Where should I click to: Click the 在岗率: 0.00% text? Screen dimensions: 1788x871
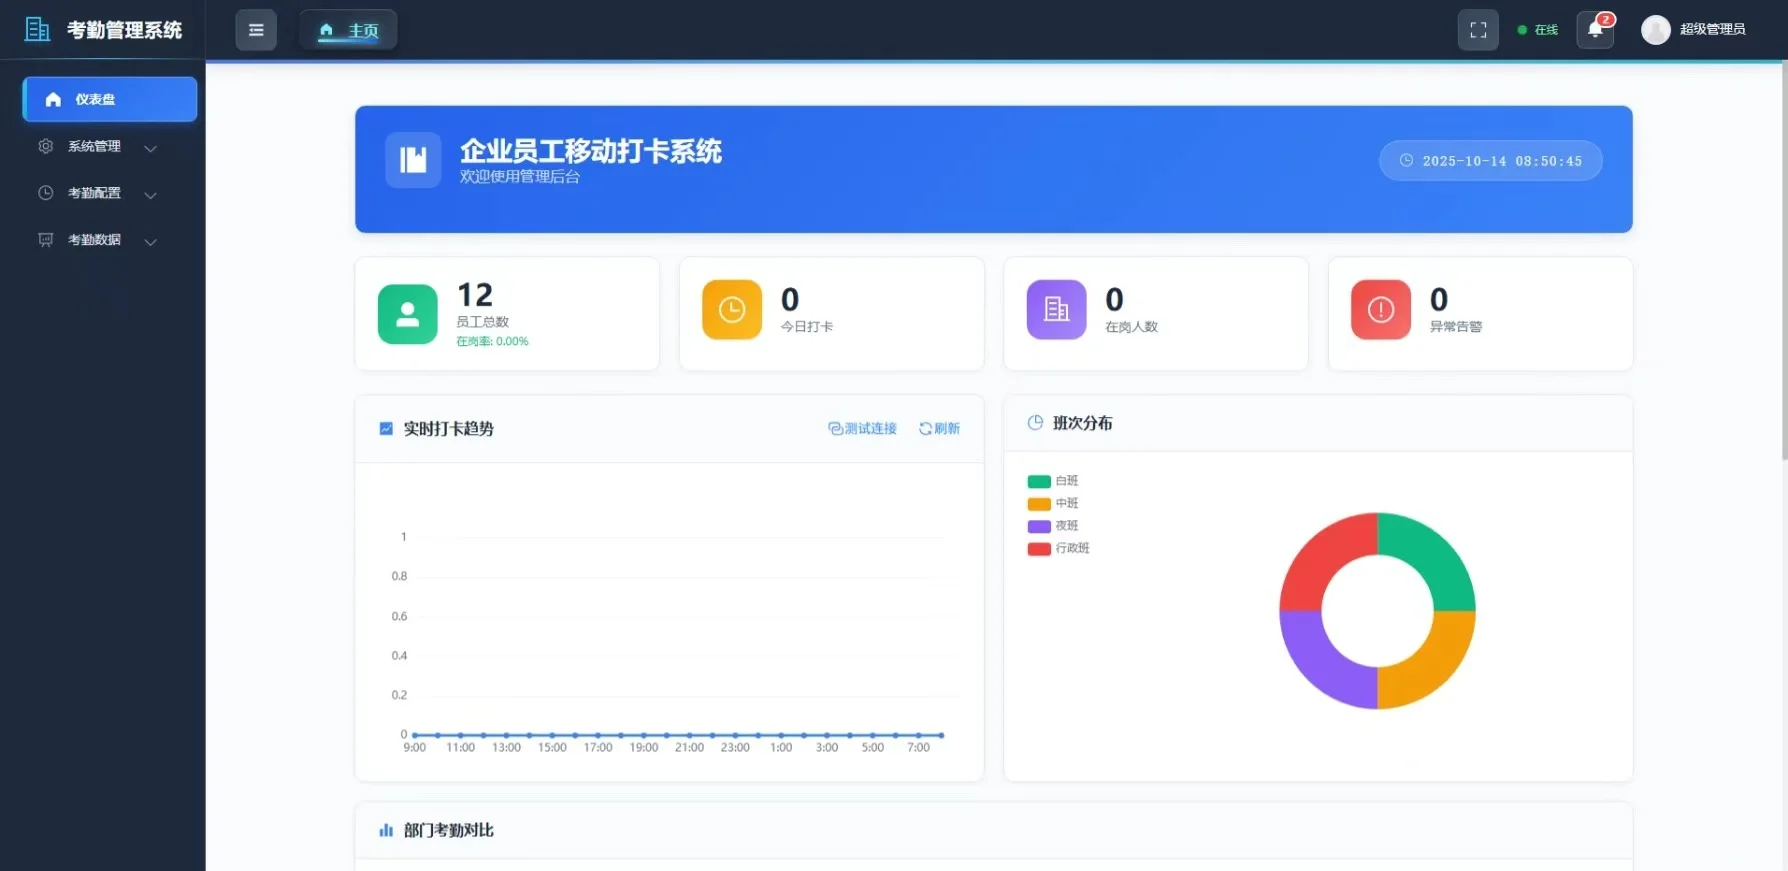tap(492, 342)
